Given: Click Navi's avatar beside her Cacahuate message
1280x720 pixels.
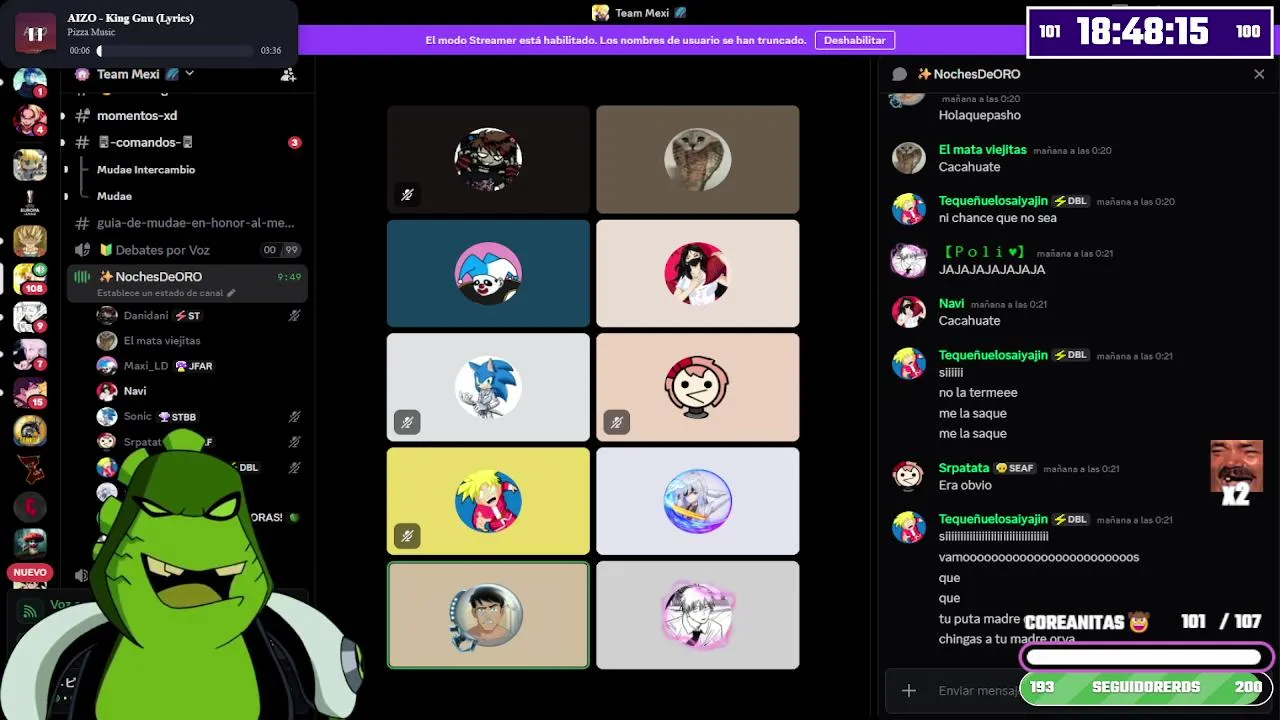Looking at the screenshot, I should point(909,312).
